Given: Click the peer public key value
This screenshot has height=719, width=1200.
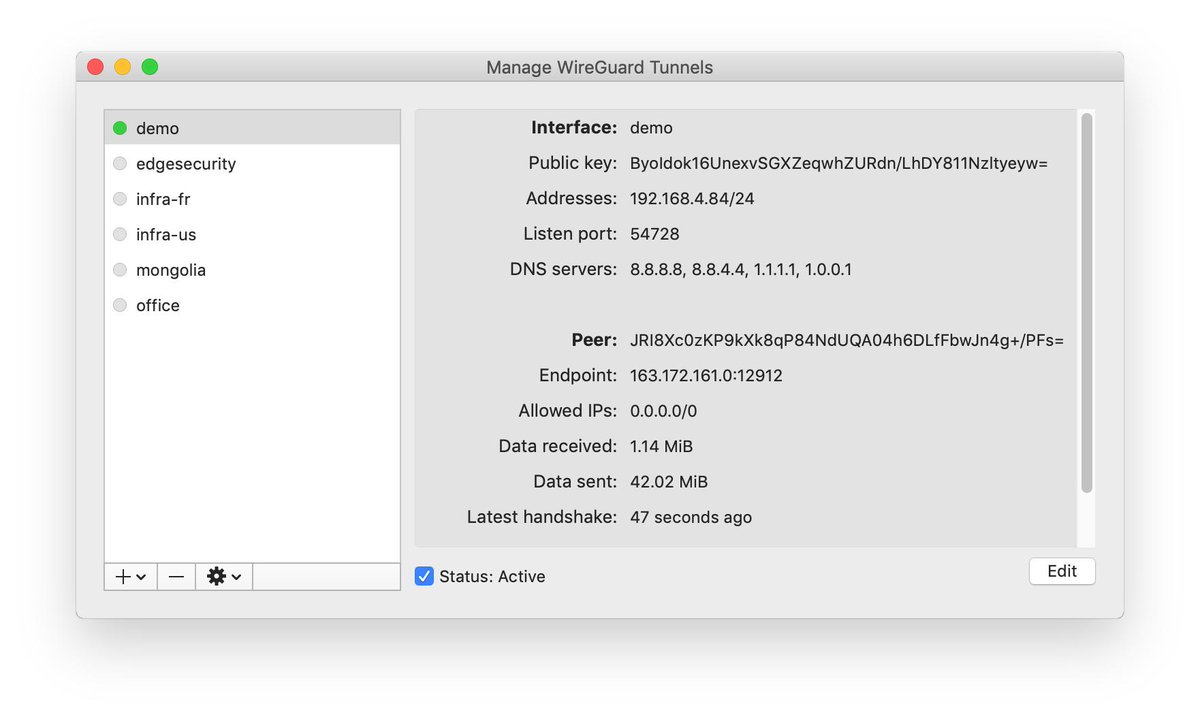Looking at the screenshot, I should (x=846, y=341).
